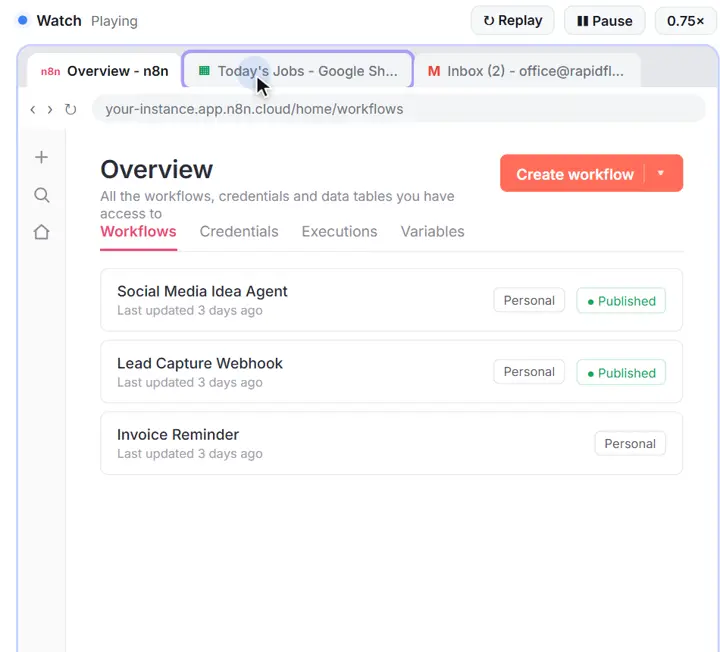Click the Google Sheets favicon on Today's Jobs tab
The width and height of the screenshot is (720, 652).
point(204,71)
